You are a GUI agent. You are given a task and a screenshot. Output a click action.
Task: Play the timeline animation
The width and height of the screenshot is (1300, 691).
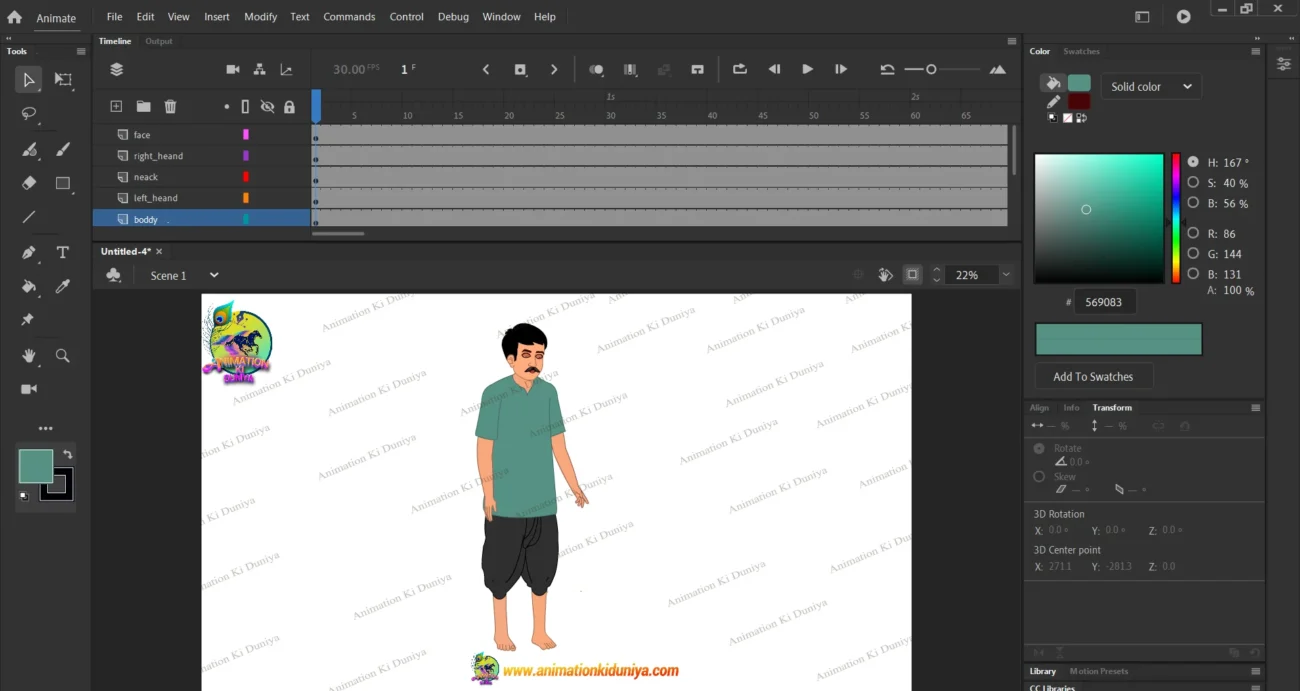(x=807, y=69)
